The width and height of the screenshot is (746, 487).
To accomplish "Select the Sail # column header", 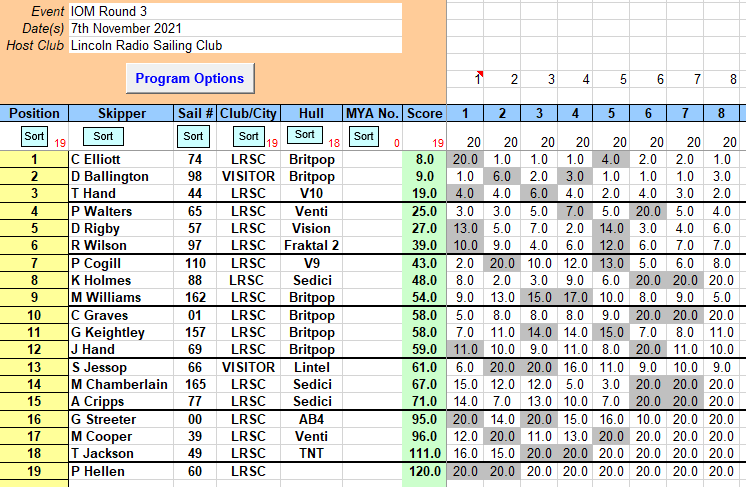I will 195,113.
